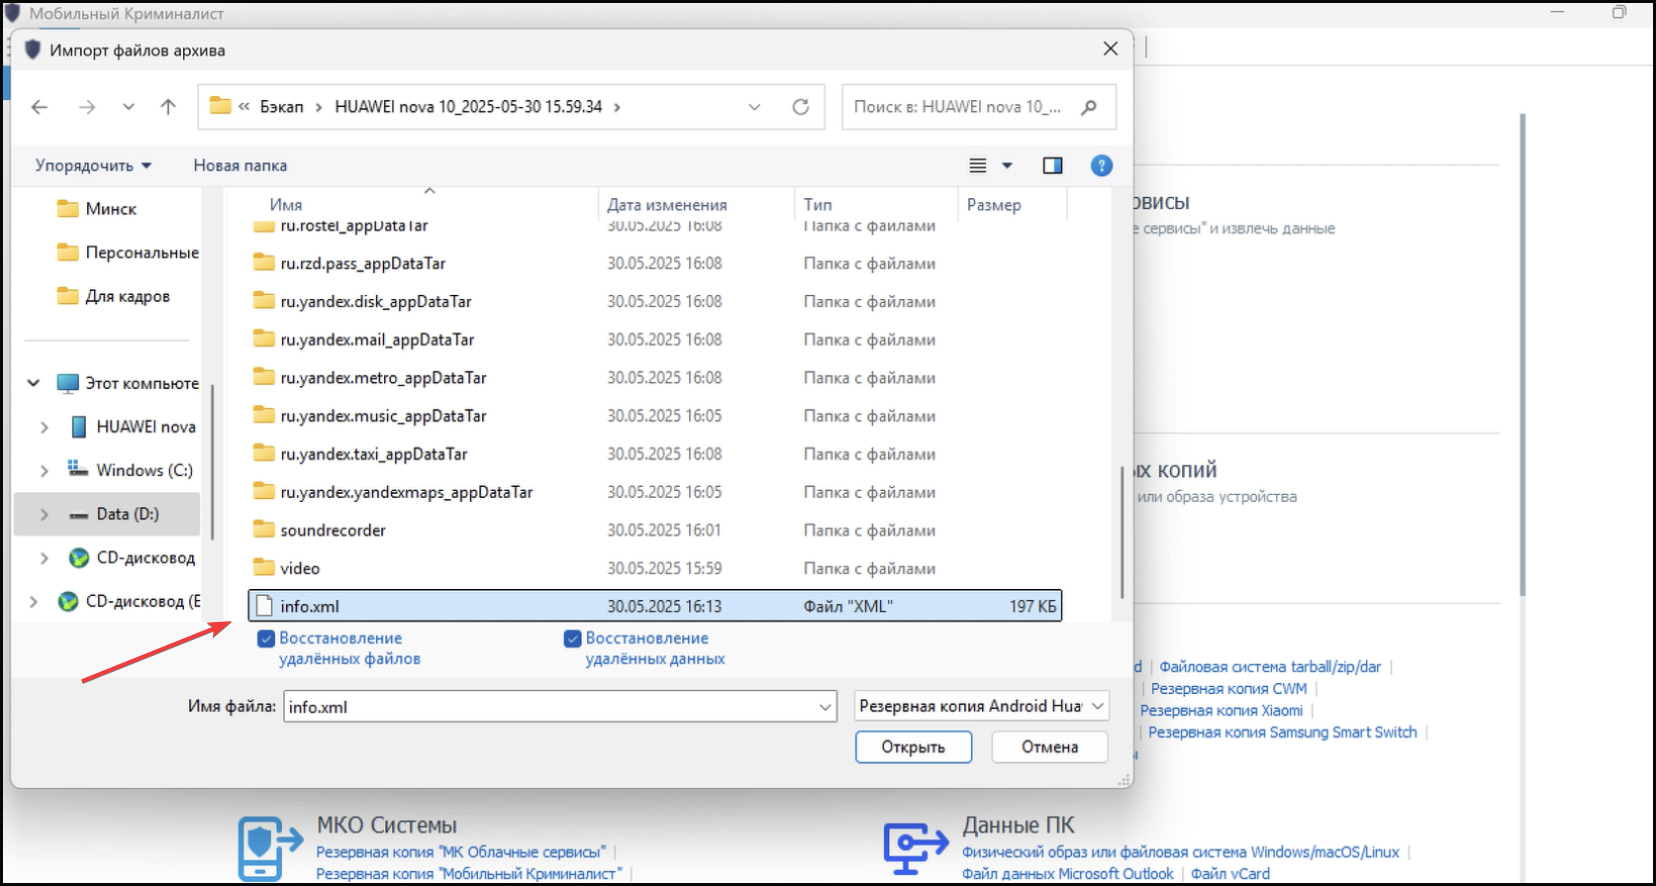Viewport: 1656px width, 886px height.
Task: Open 'Файловая система tarball/zip/dar' link
Action: [1270, 667]
